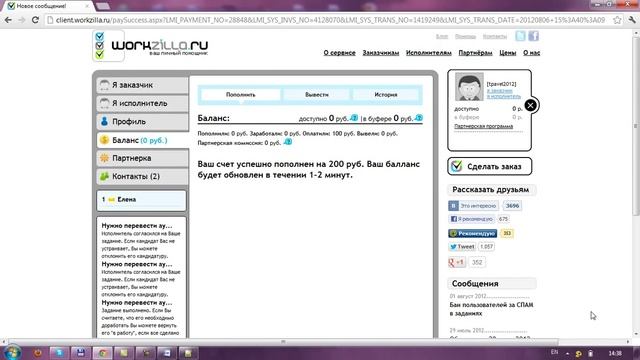Click browser back arrow
Viewport: 640px width, 360px height.
click(8, 20)
